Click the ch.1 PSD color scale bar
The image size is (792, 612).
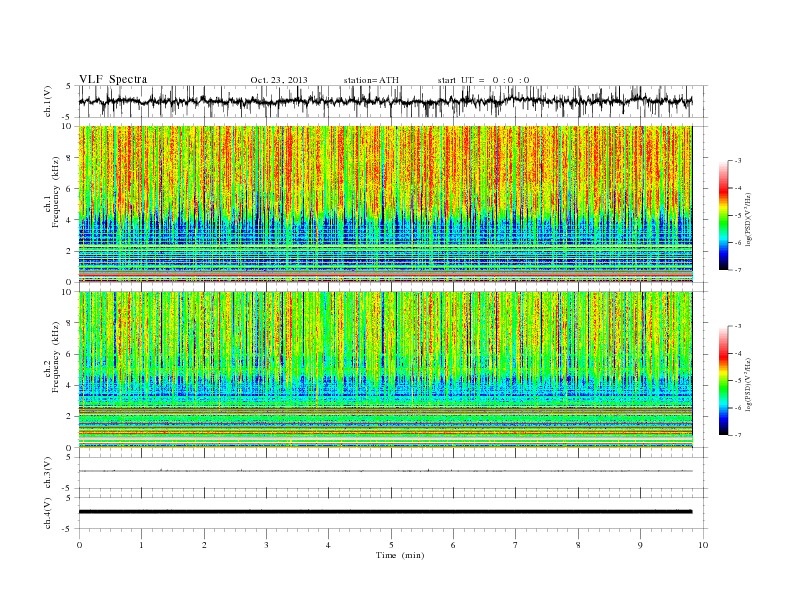point(724,215)
